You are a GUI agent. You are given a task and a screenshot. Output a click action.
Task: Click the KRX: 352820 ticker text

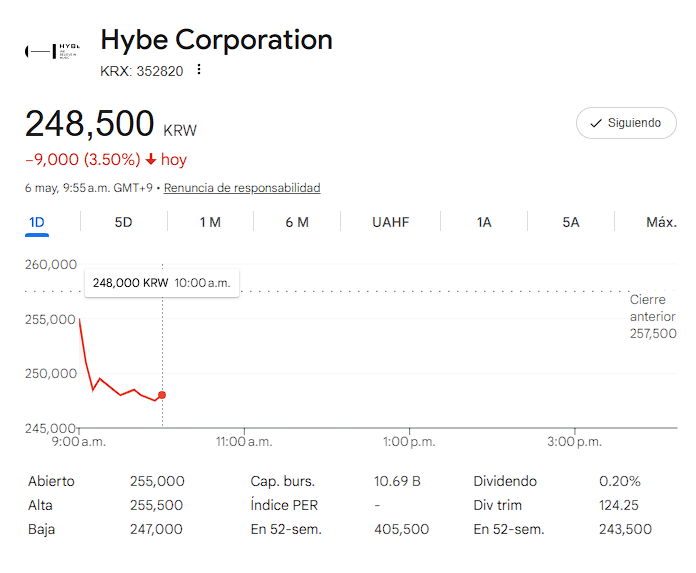pyautogui.click(x=142, y=71)
